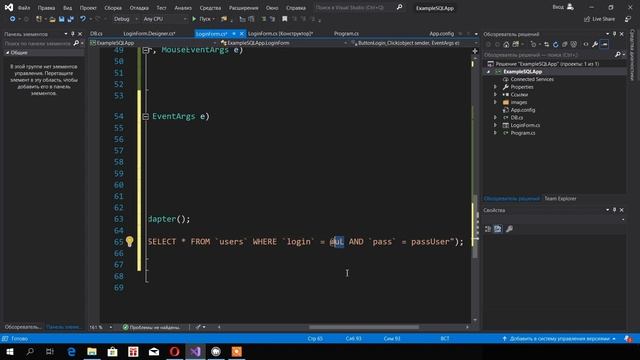Show categorized view in Properties panel

click(488, 229)
